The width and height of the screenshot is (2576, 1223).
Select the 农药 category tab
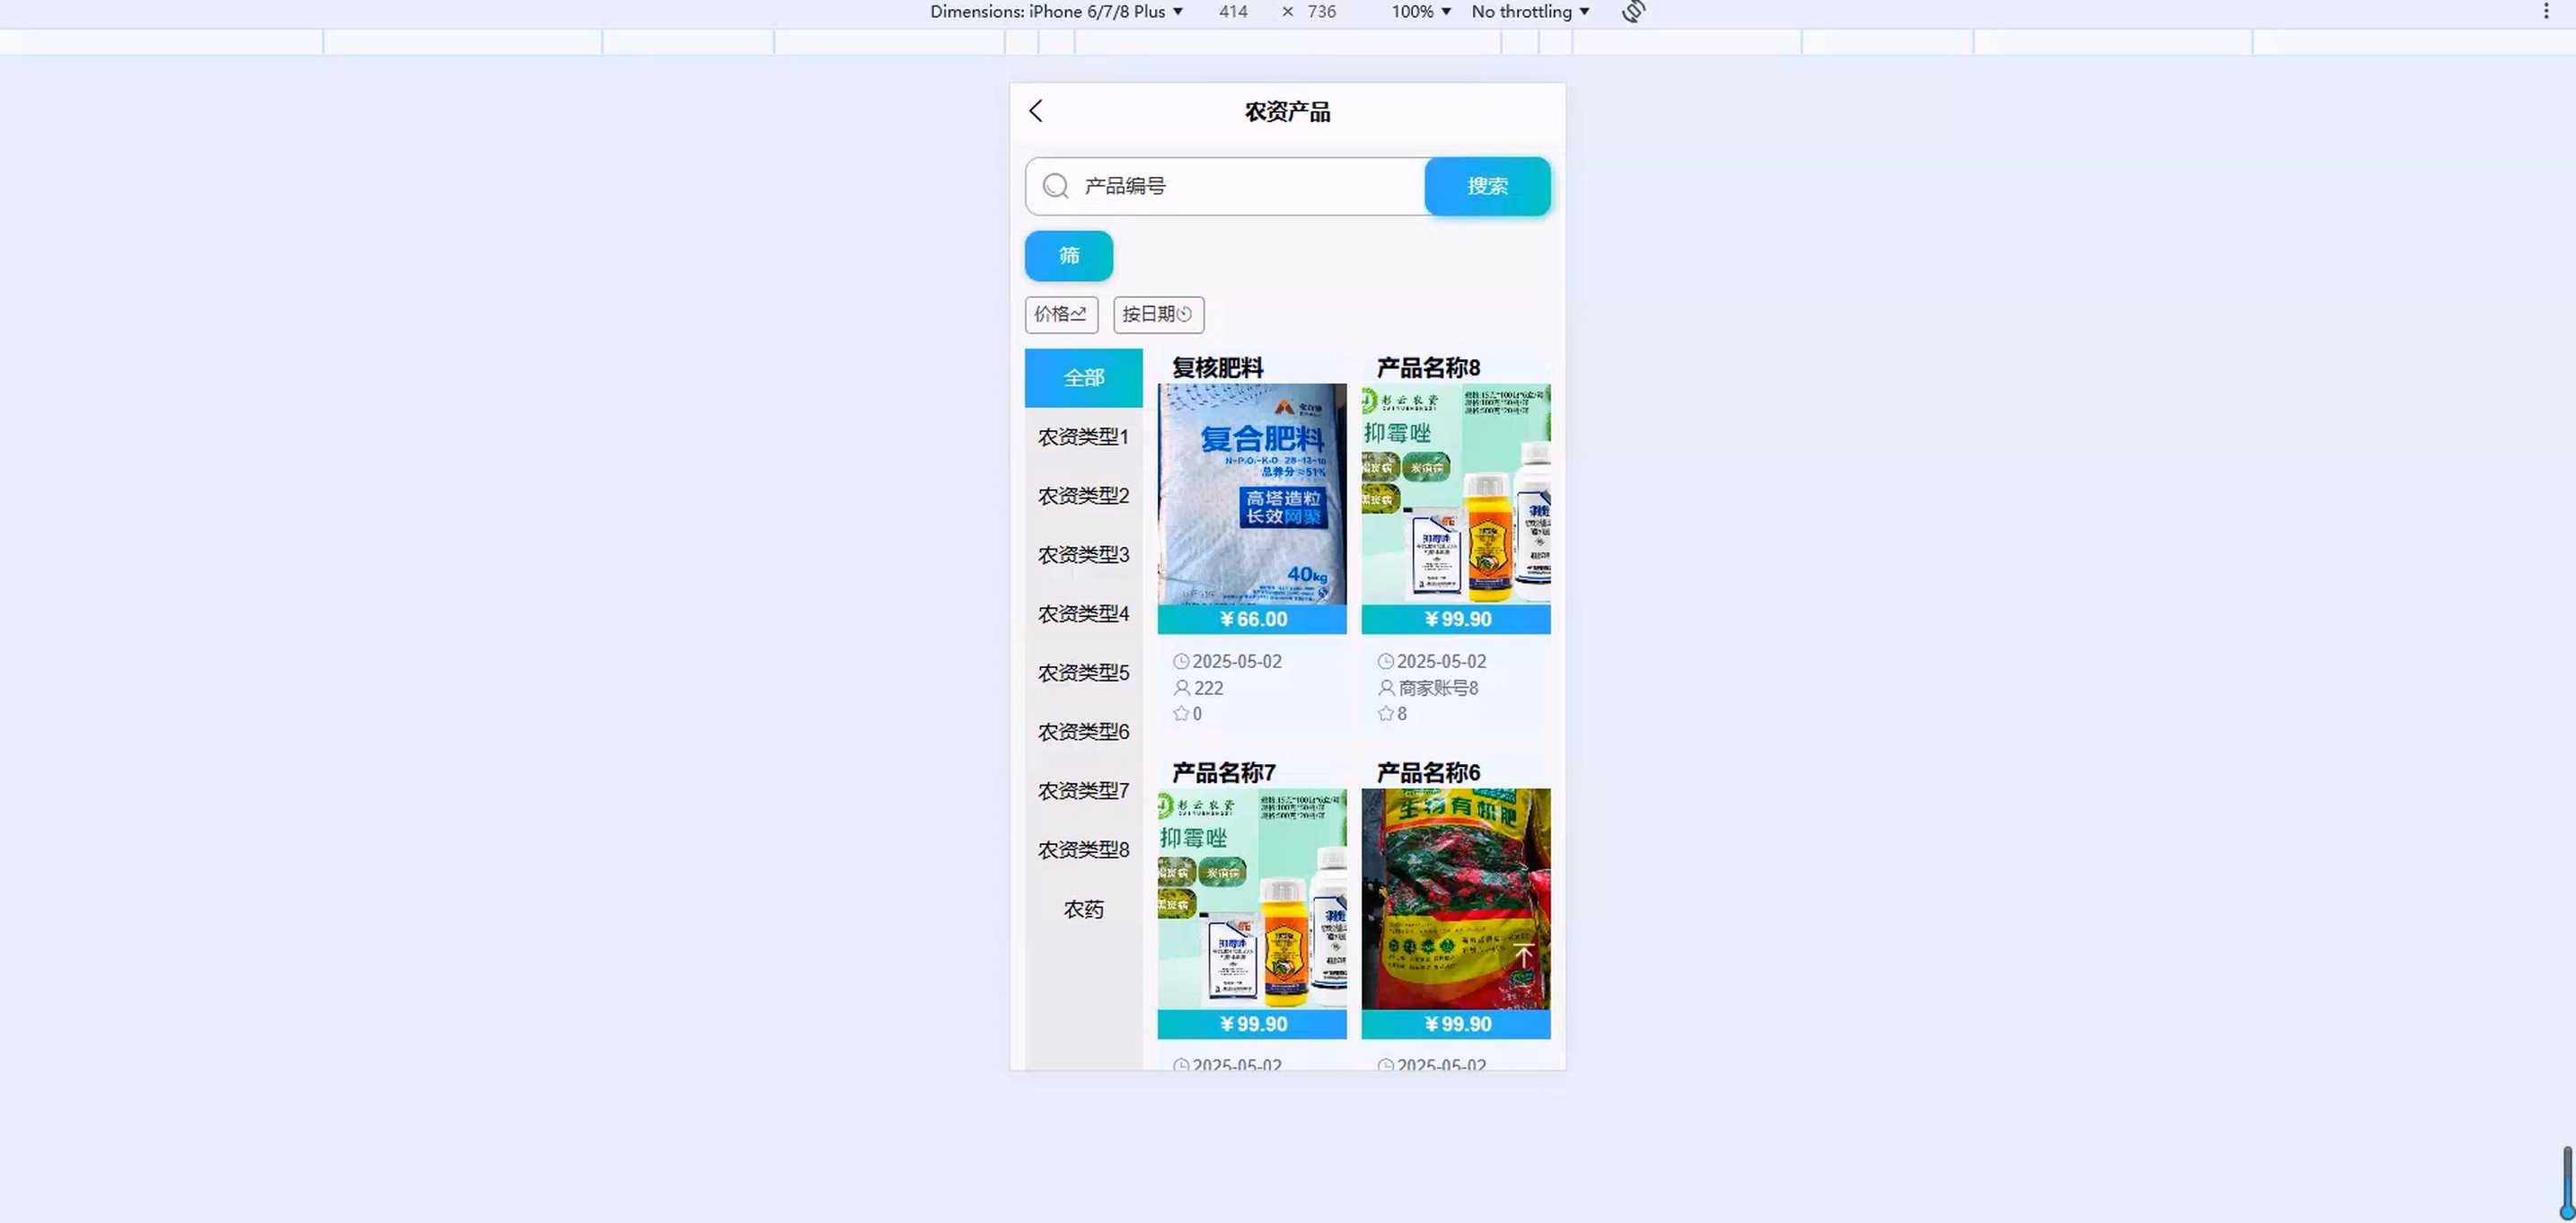pyautogui.click(x=1083, y=909)
